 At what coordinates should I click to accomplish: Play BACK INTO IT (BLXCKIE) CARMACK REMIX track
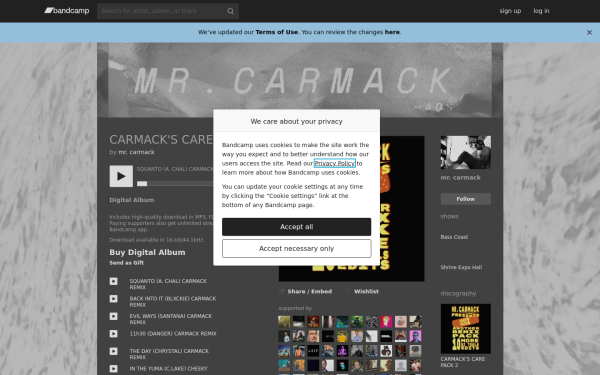pos(114,299)
